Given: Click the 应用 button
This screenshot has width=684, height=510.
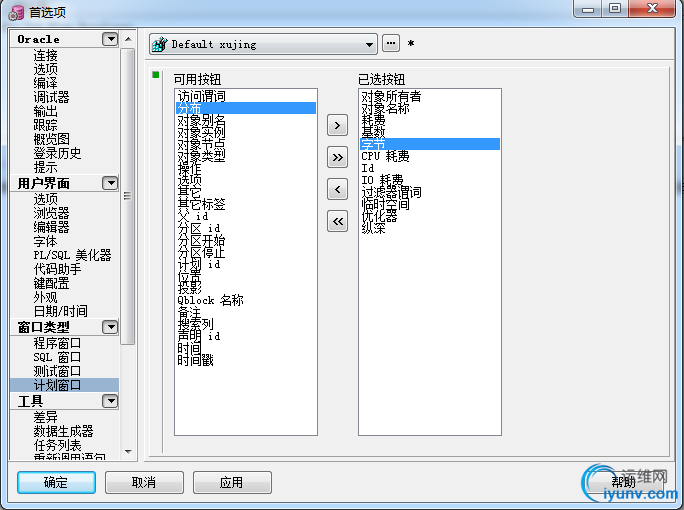Looking at the screenshot, I should coord(232,483).
